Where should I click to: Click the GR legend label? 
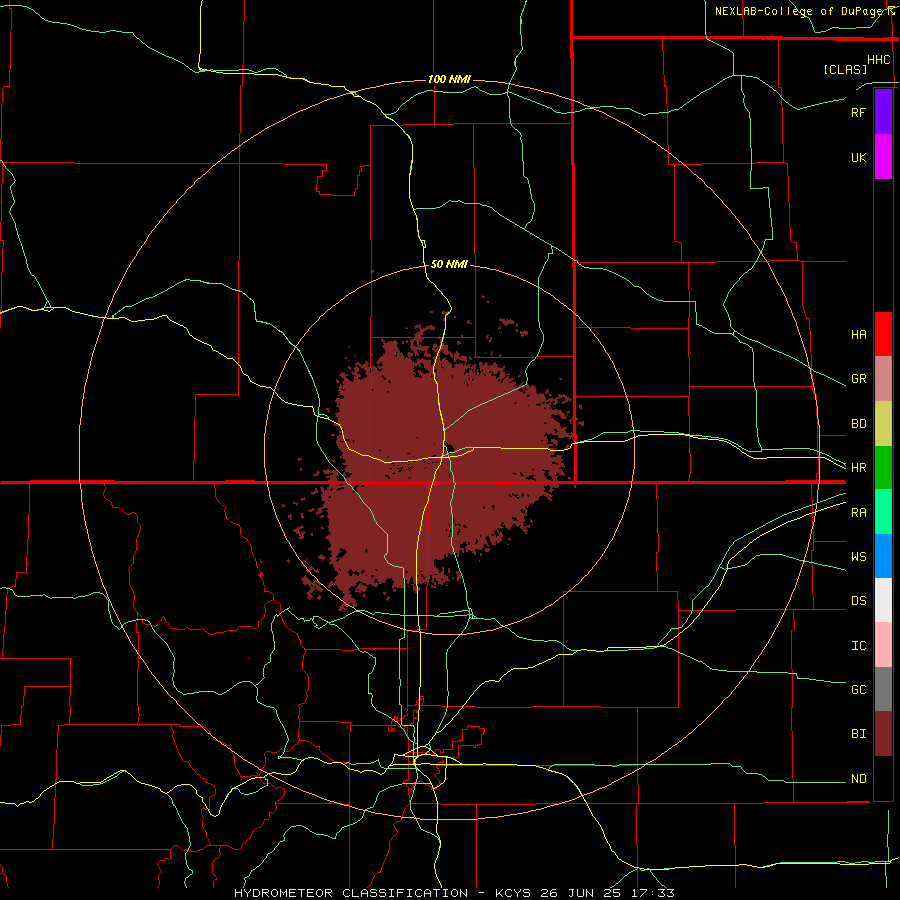(858, 379)
